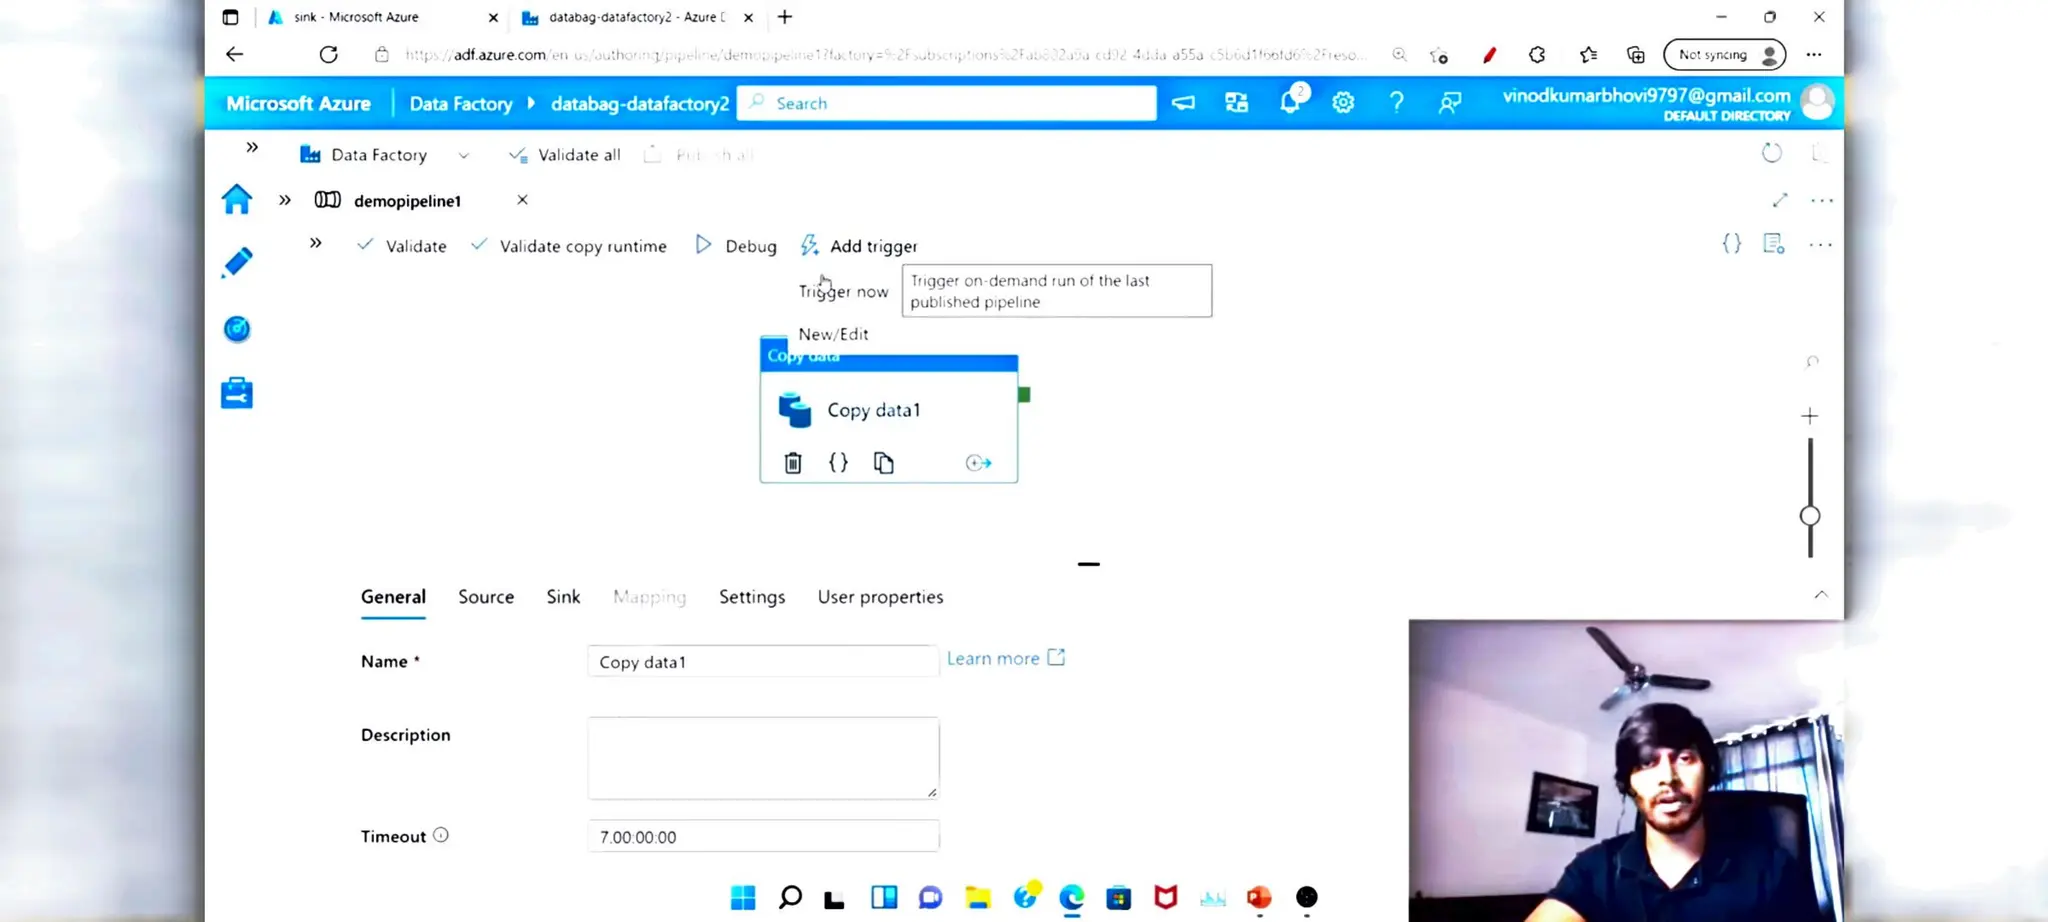This screenshot has width=2048, height=922.
Task: Refresh the Data Factory authoring view
Action: point(1771,153)
